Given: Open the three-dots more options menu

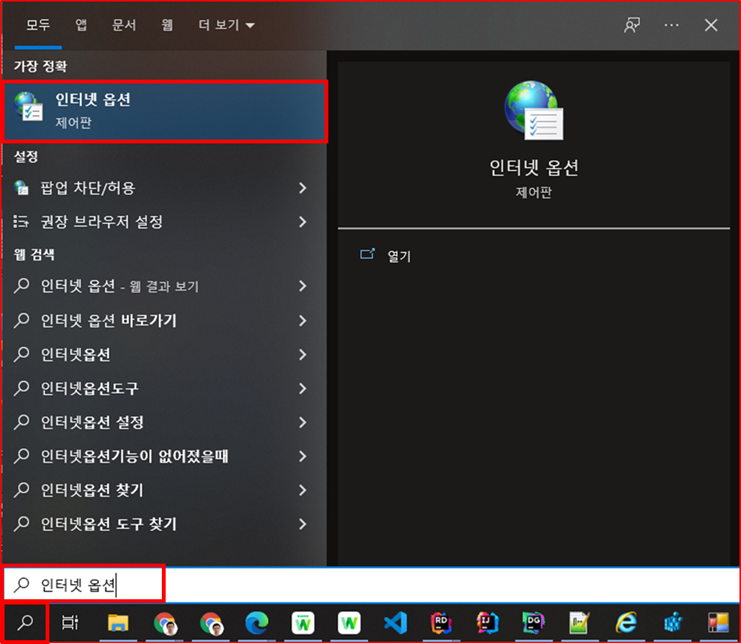Looking at the screenshot, I should click(671, 25).
